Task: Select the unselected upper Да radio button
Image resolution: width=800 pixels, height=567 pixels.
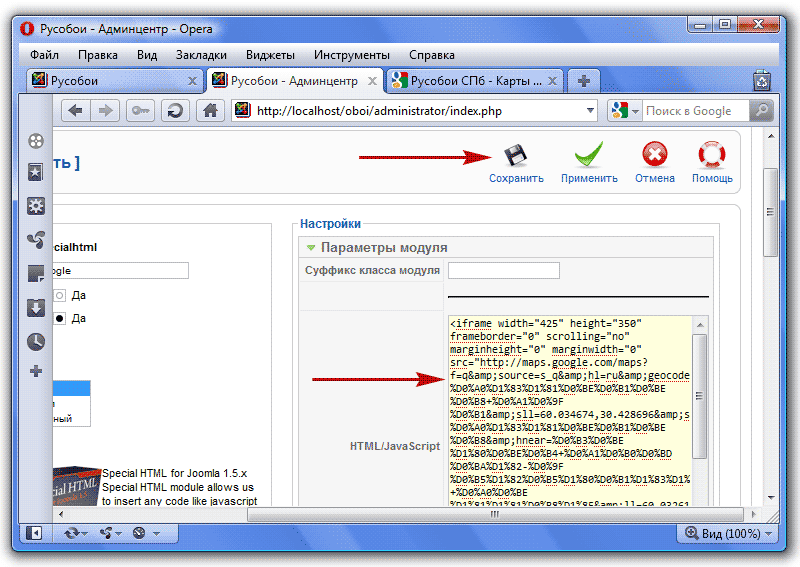Action: pos(60,296)
